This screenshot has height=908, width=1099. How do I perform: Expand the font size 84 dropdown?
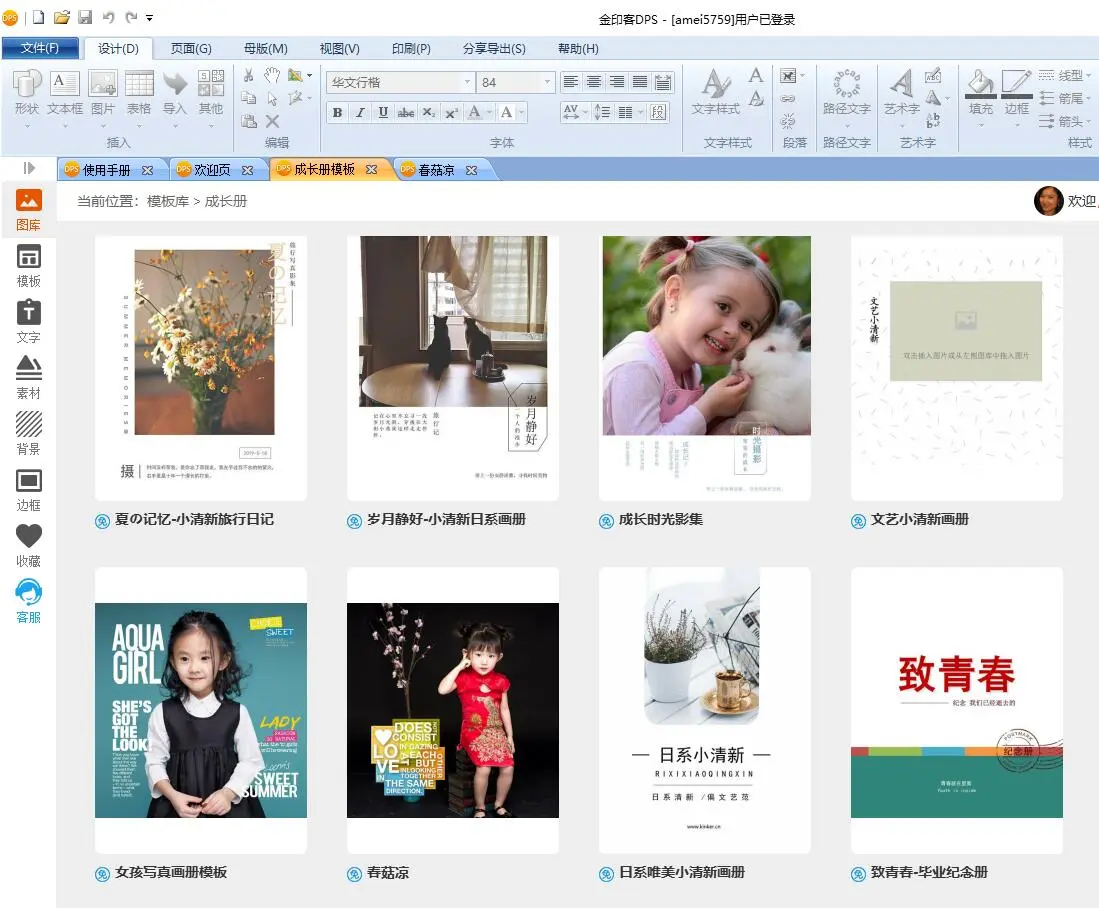click(547, 82)
